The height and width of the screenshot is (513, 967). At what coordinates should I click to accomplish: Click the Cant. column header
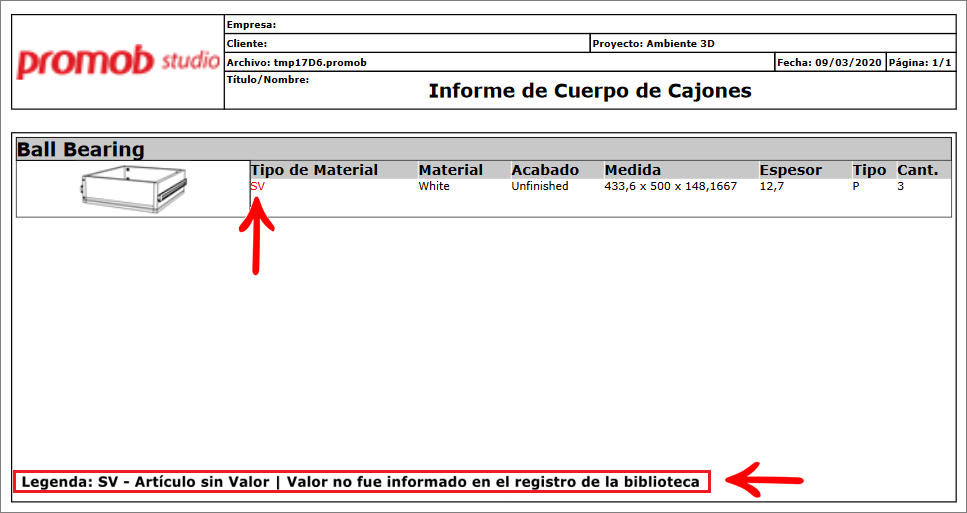click(917, 170)
